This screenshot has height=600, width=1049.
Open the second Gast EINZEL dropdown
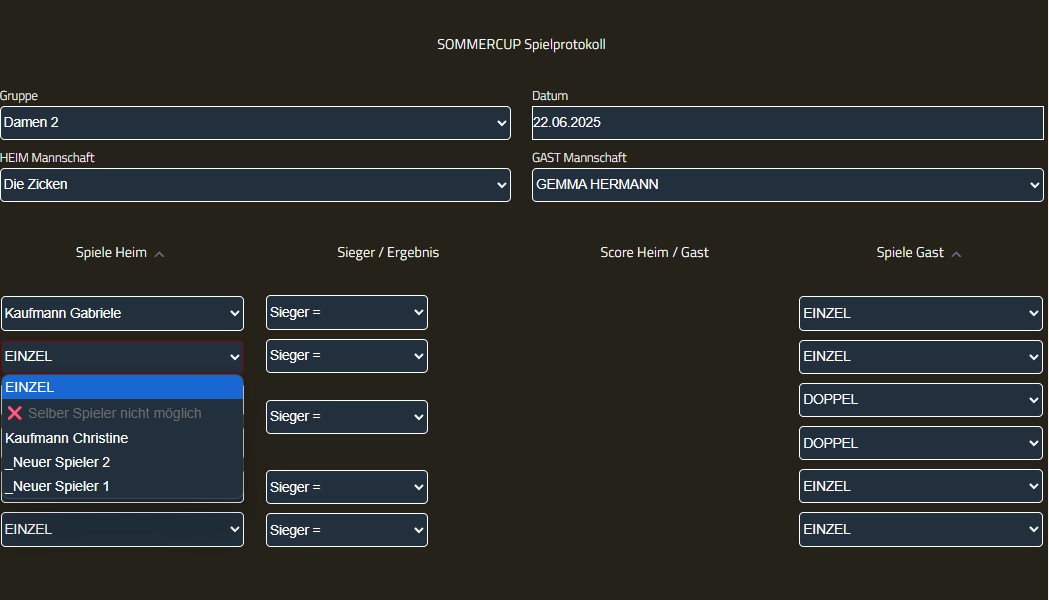coord(921,357)
